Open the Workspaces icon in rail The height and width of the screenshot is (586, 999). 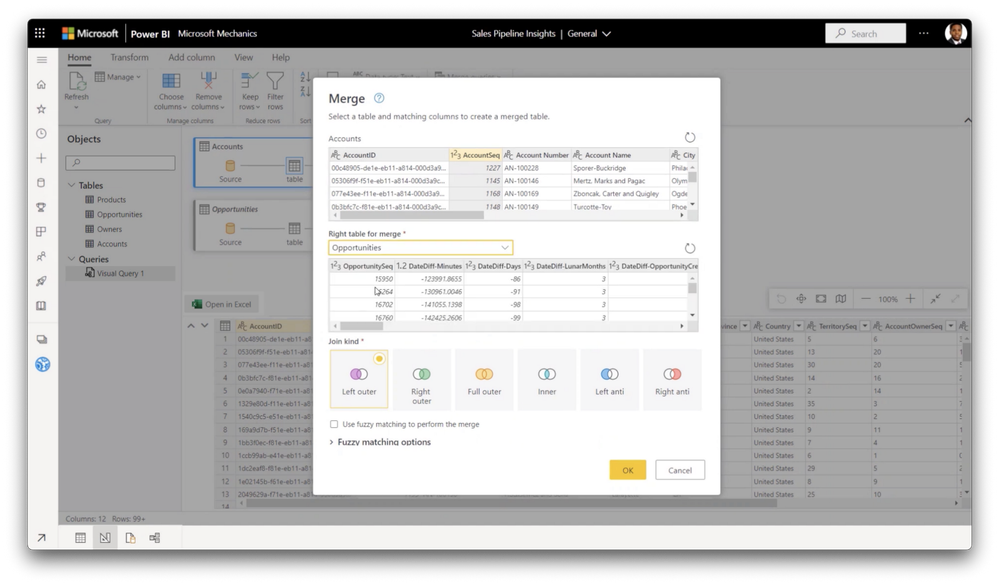[41, 339]
